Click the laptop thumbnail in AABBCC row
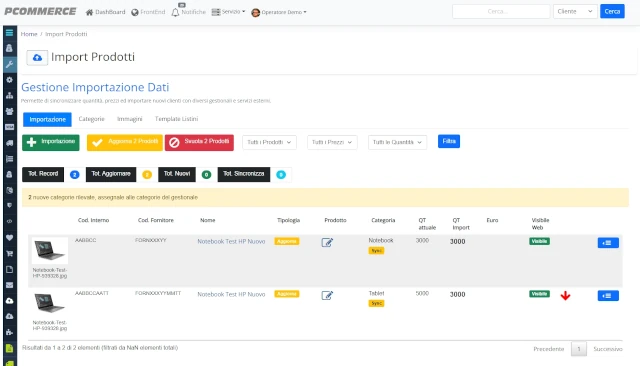 click(50, 250)
